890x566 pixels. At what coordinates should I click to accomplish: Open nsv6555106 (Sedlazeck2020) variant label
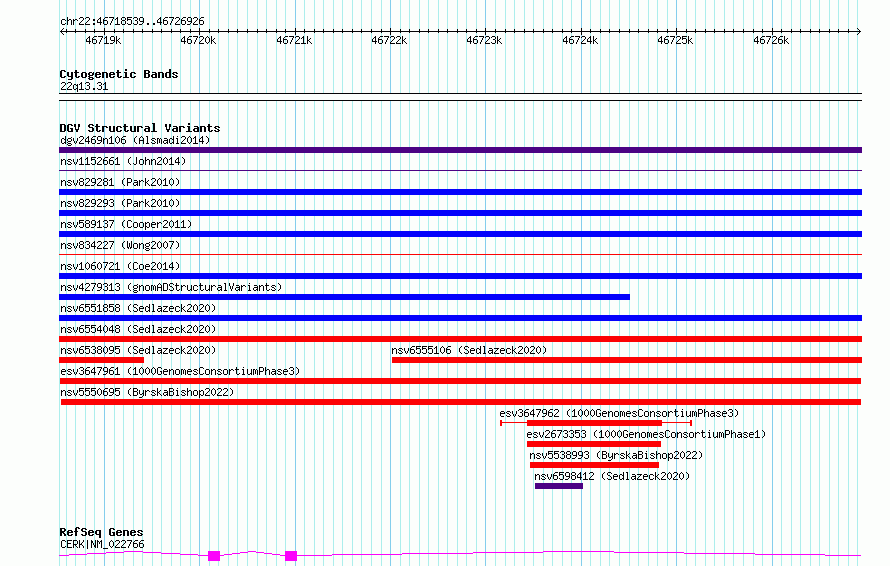[469, 350]
